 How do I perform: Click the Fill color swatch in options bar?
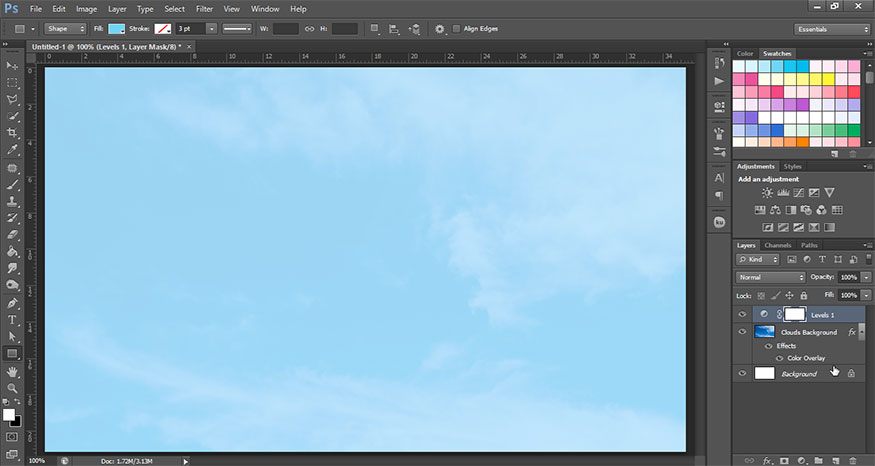tap(116, 29)
